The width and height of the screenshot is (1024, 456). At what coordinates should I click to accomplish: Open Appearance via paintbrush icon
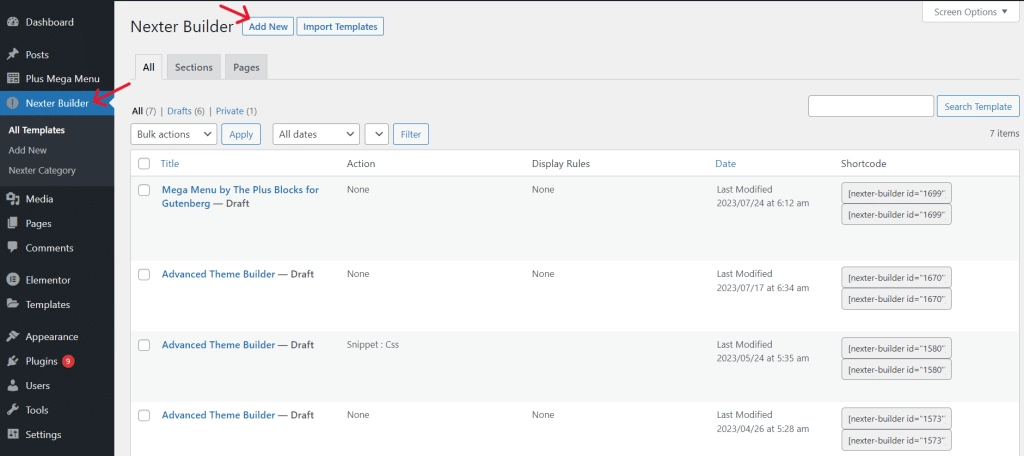click(x=13, y=337)
